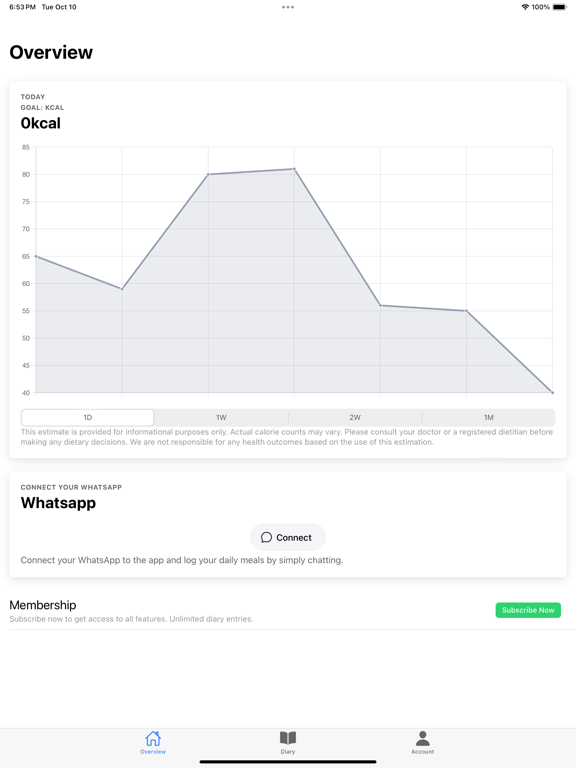Click the Membership heading row
This screenshot has width=576, height=768.
click(x=288, y=611)
